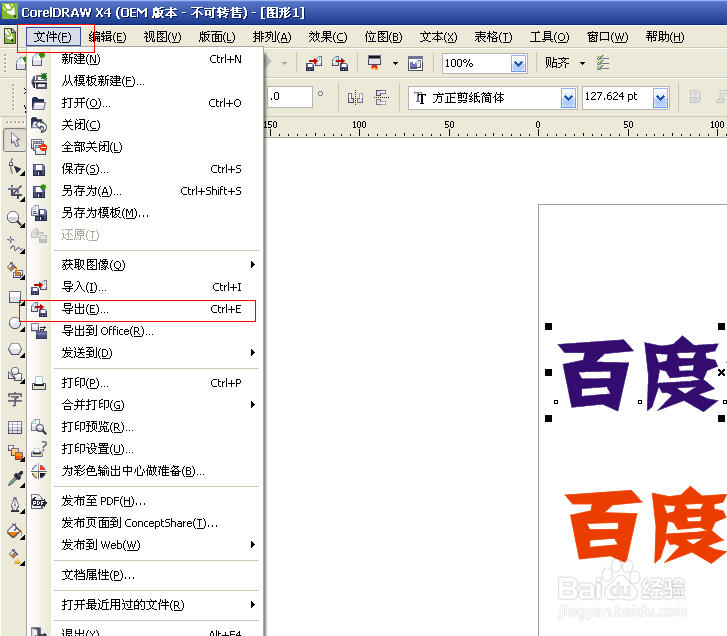Open the 工具 menu
The height and width of the screenshot is (636, 727).
click(549, 37)
